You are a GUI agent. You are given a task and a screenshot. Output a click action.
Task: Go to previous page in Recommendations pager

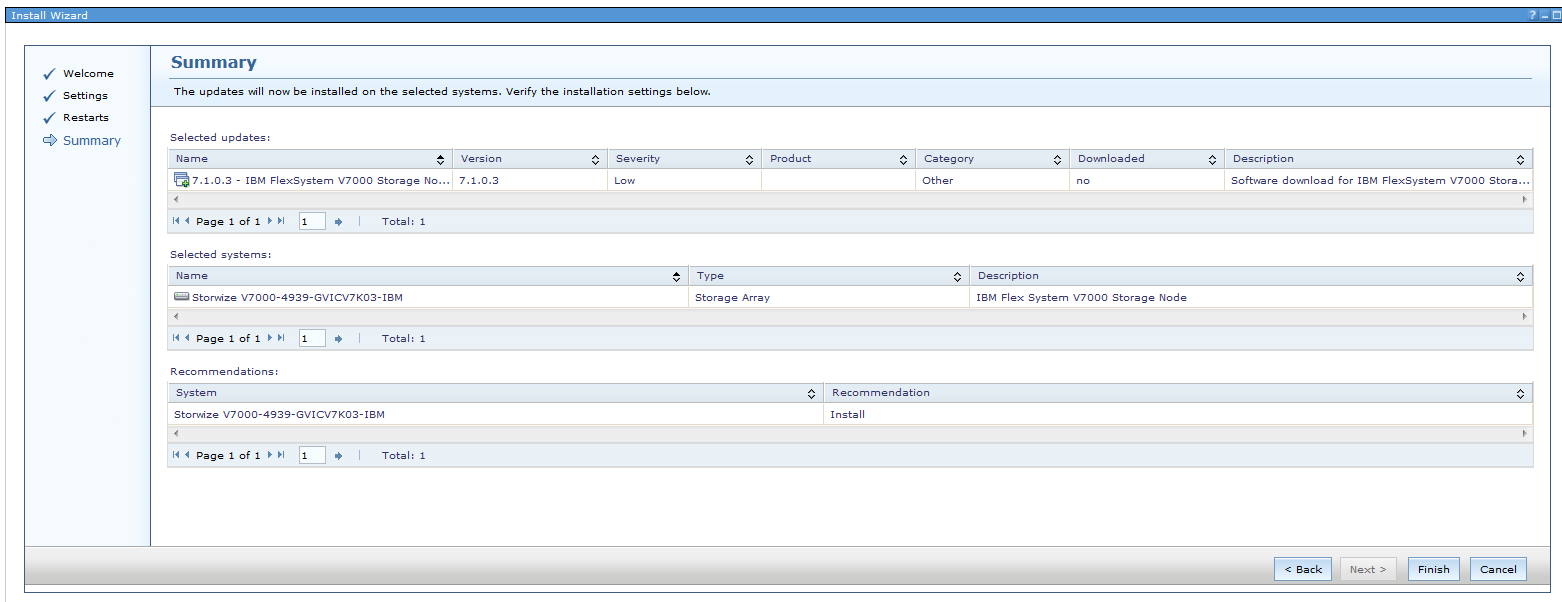tap(187, 455)
